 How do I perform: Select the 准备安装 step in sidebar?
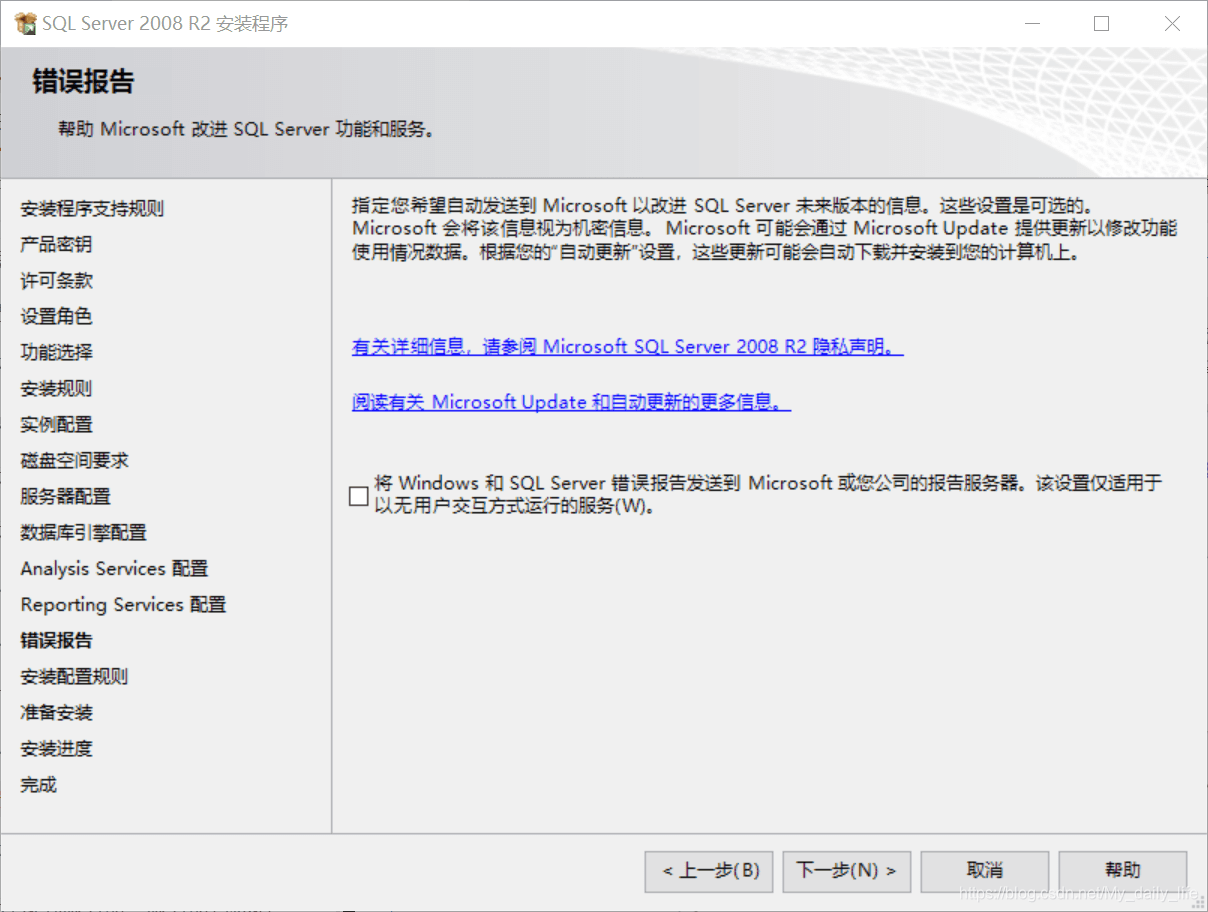tap(56, 713)
